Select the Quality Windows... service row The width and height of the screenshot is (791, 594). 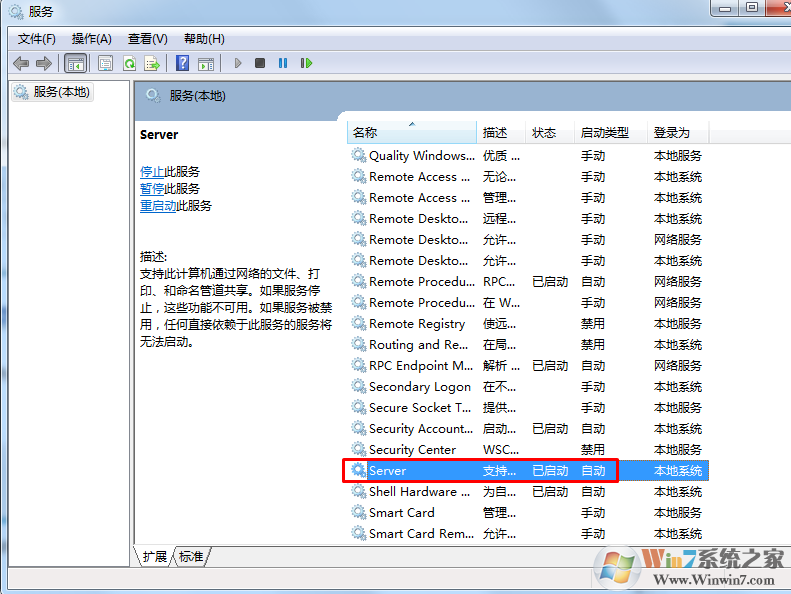(528, 155)
